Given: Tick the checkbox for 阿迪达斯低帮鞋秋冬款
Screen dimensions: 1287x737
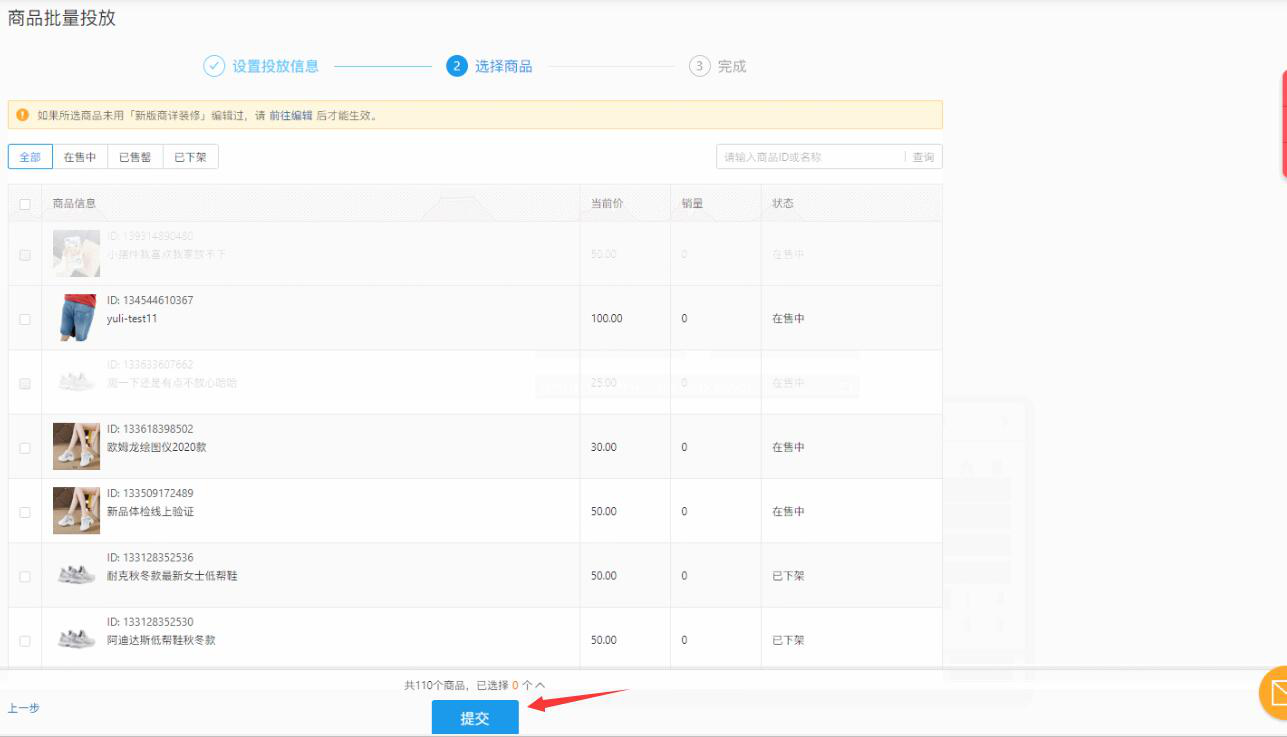Looking at the screenshot, I should (25, 641).
